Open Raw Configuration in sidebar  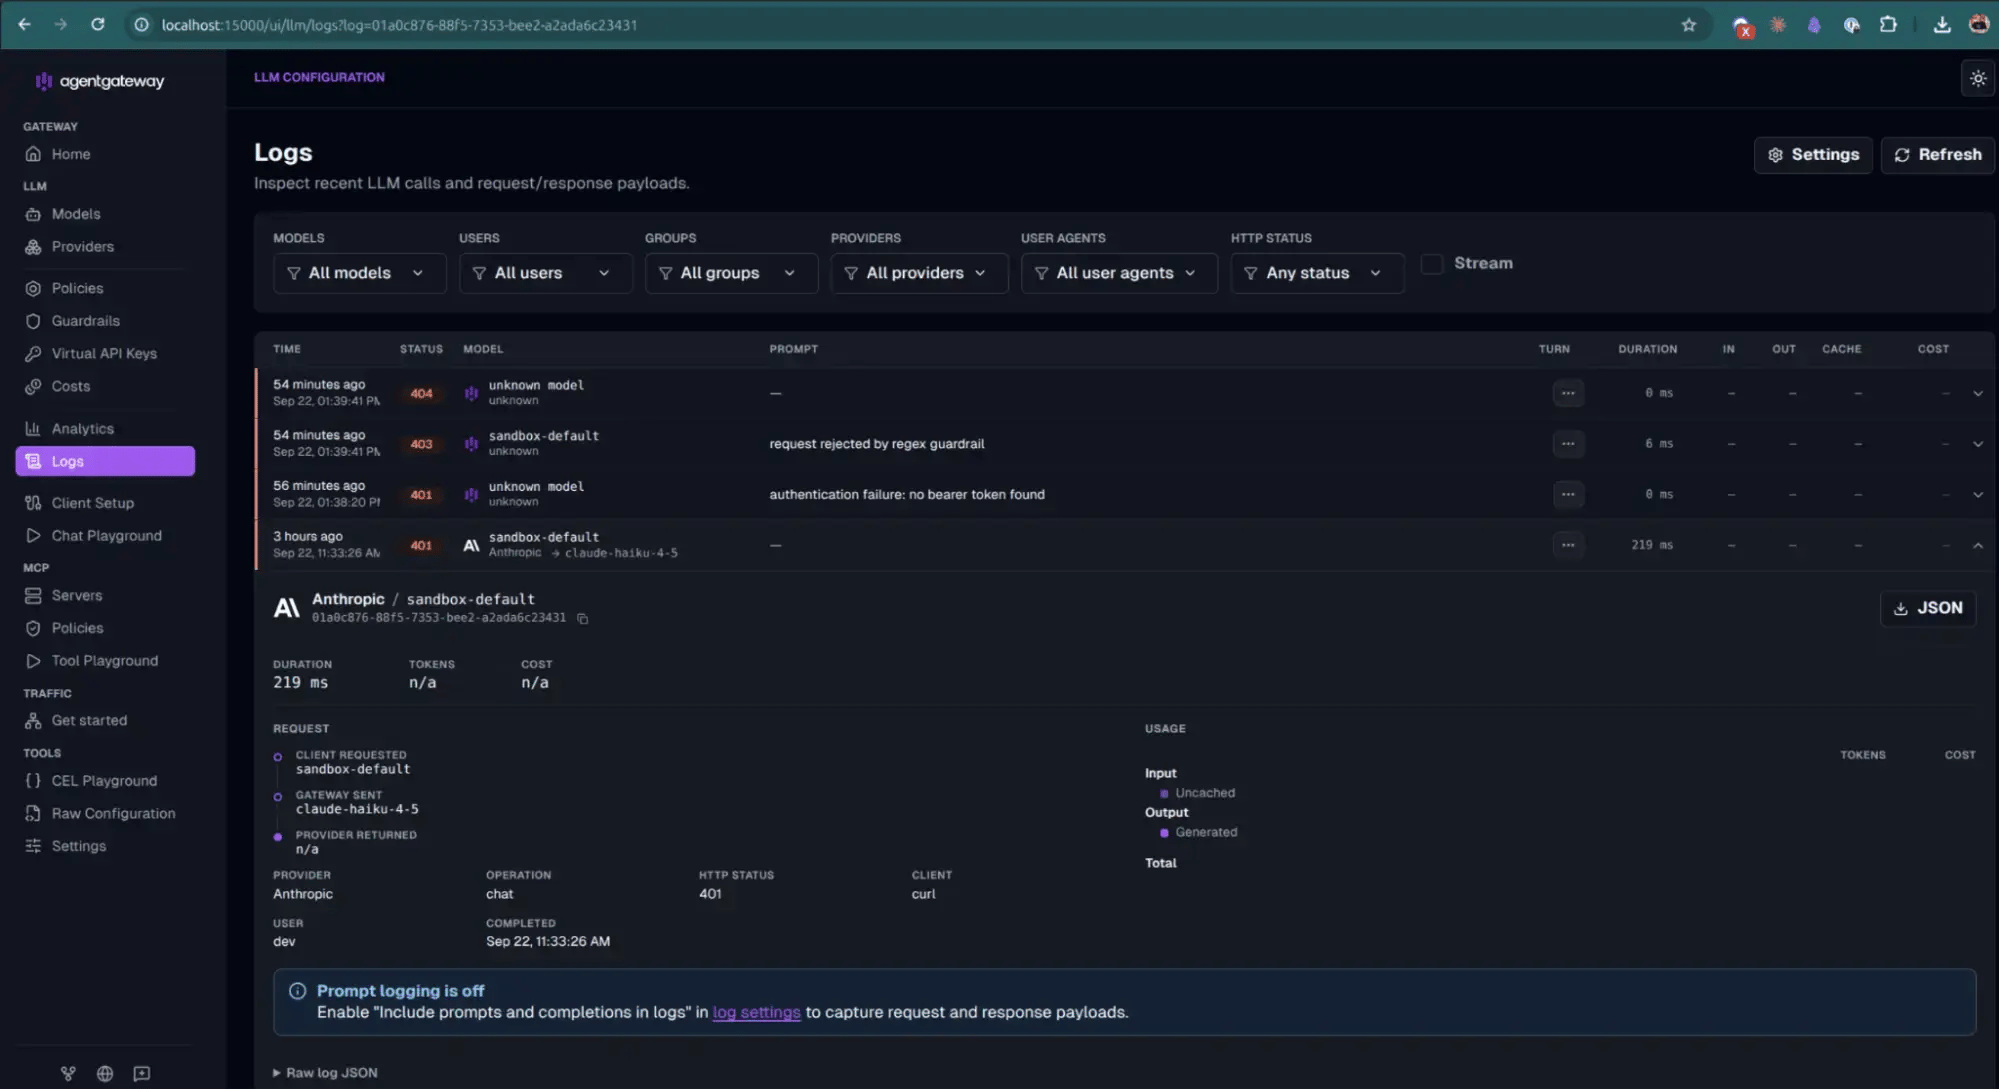click(x=105, y=814)
